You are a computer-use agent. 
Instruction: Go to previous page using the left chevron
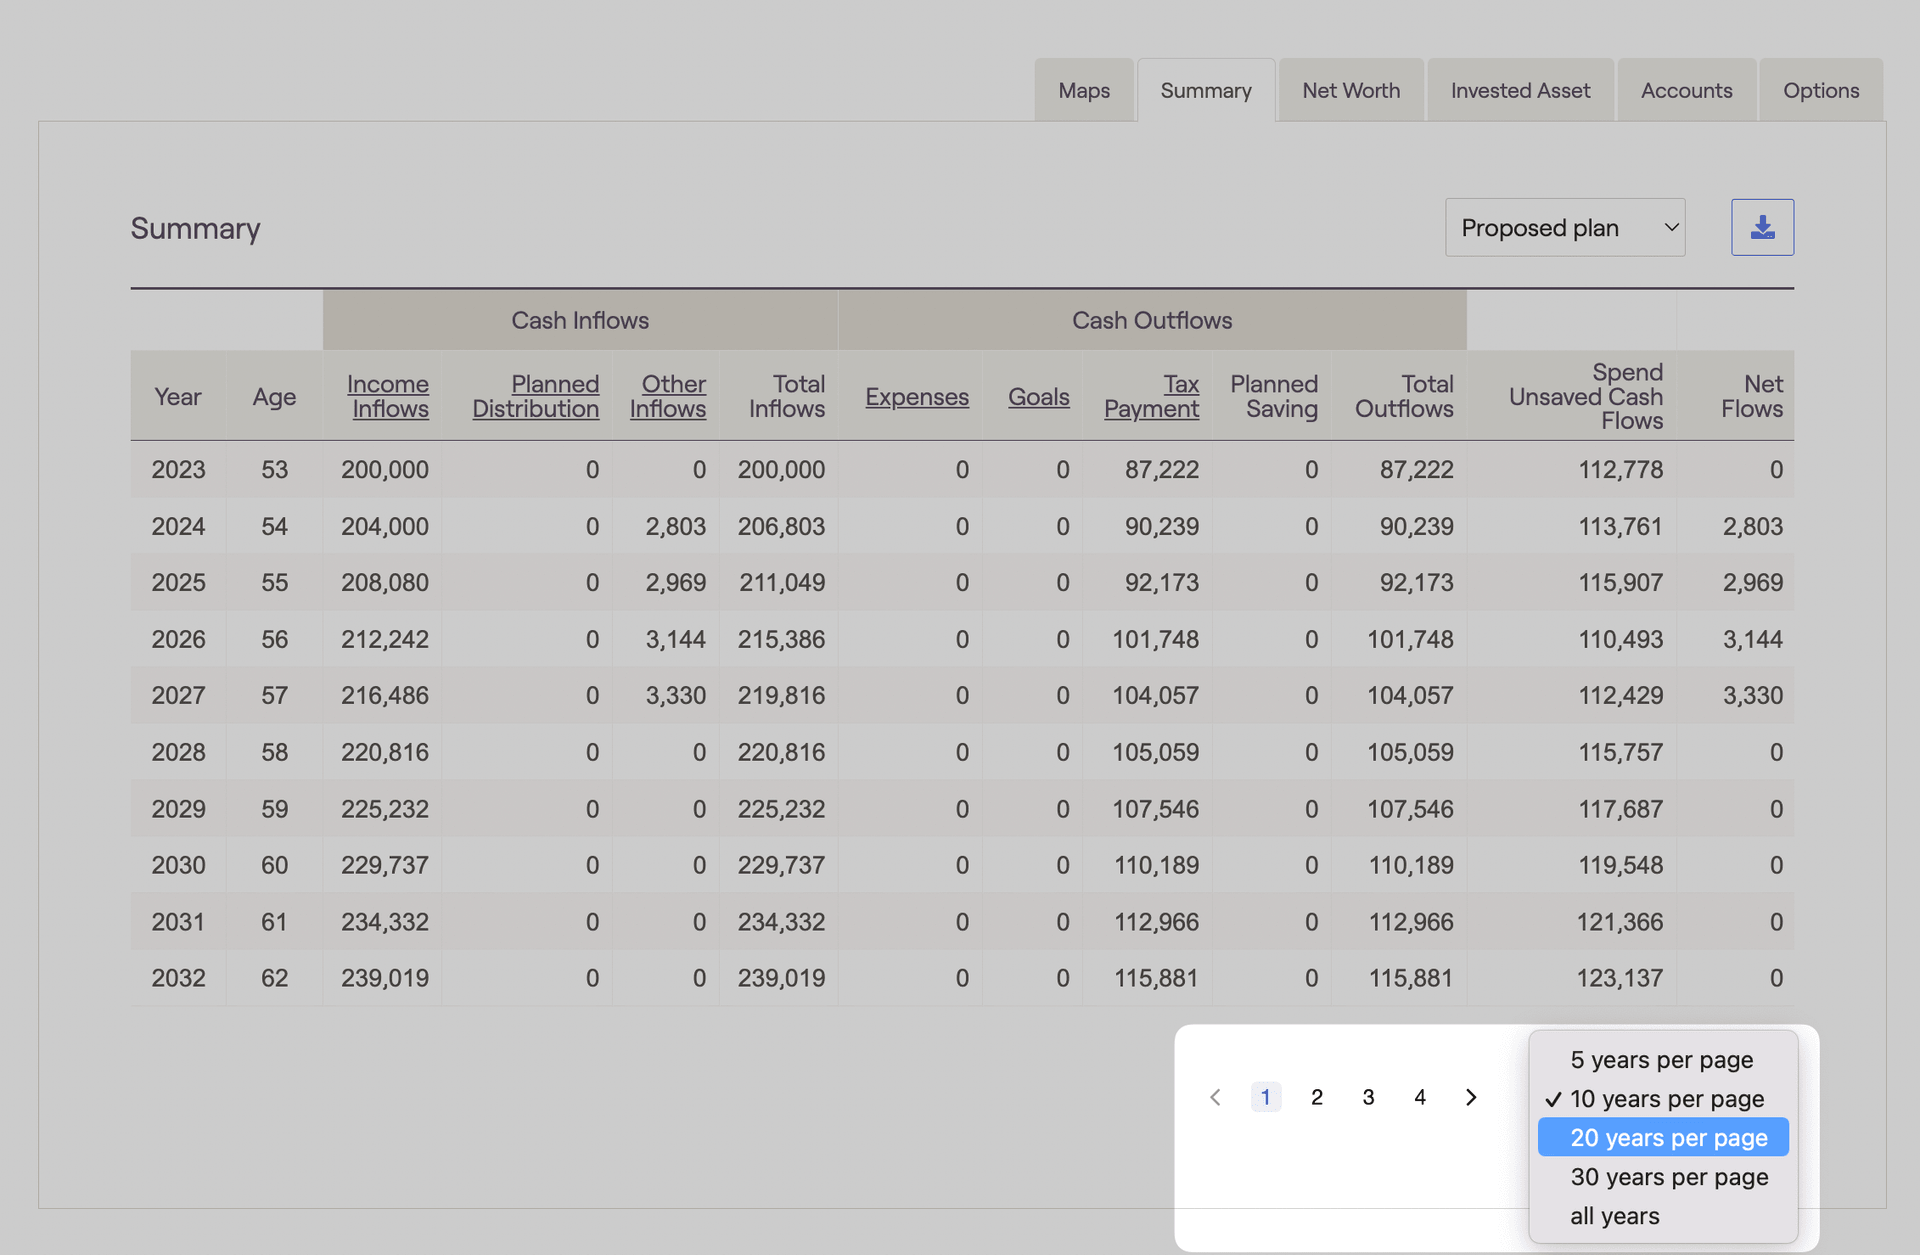click(x=1215, y=1096)
